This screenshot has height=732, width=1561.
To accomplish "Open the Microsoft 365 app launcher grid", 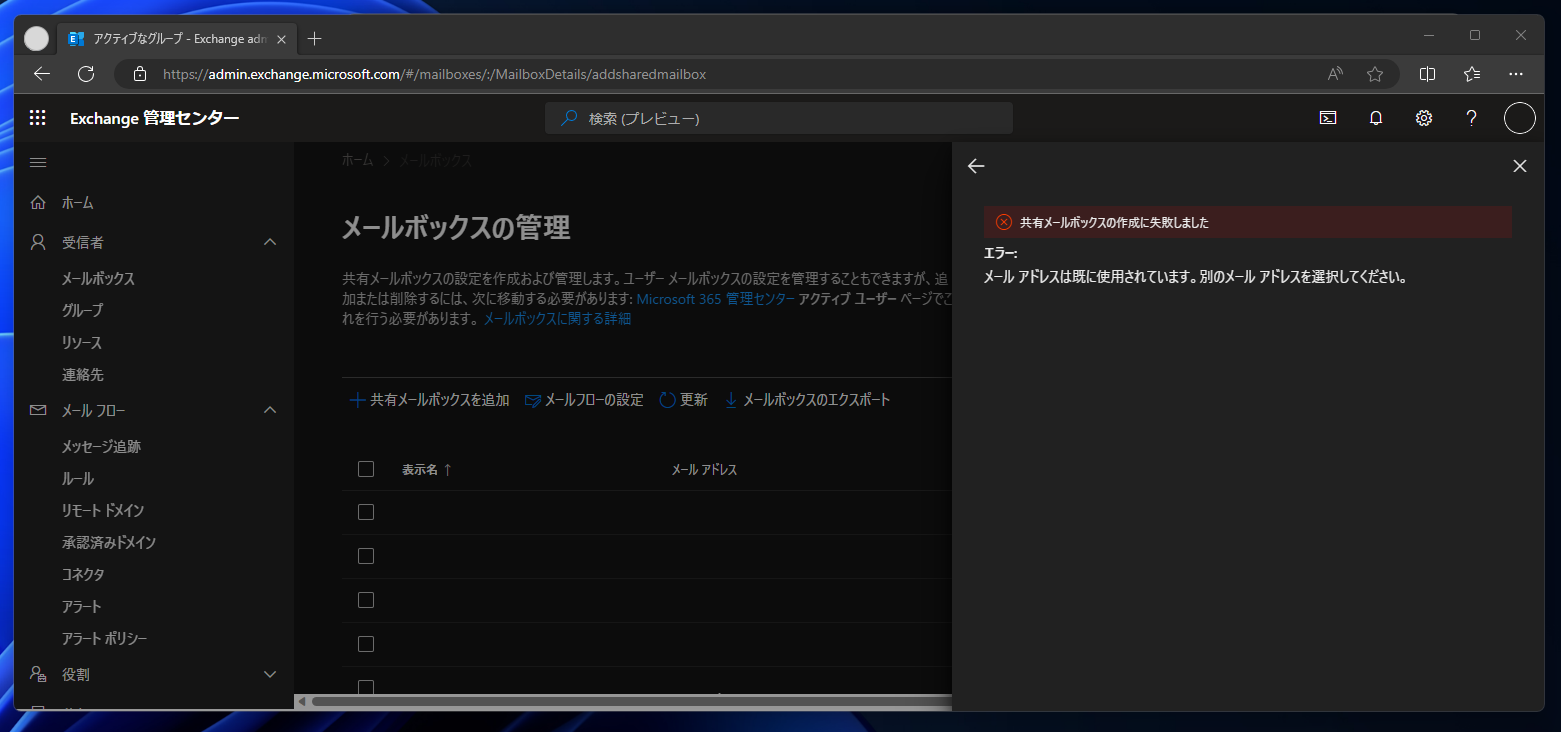I will click(x=37, y=117).
